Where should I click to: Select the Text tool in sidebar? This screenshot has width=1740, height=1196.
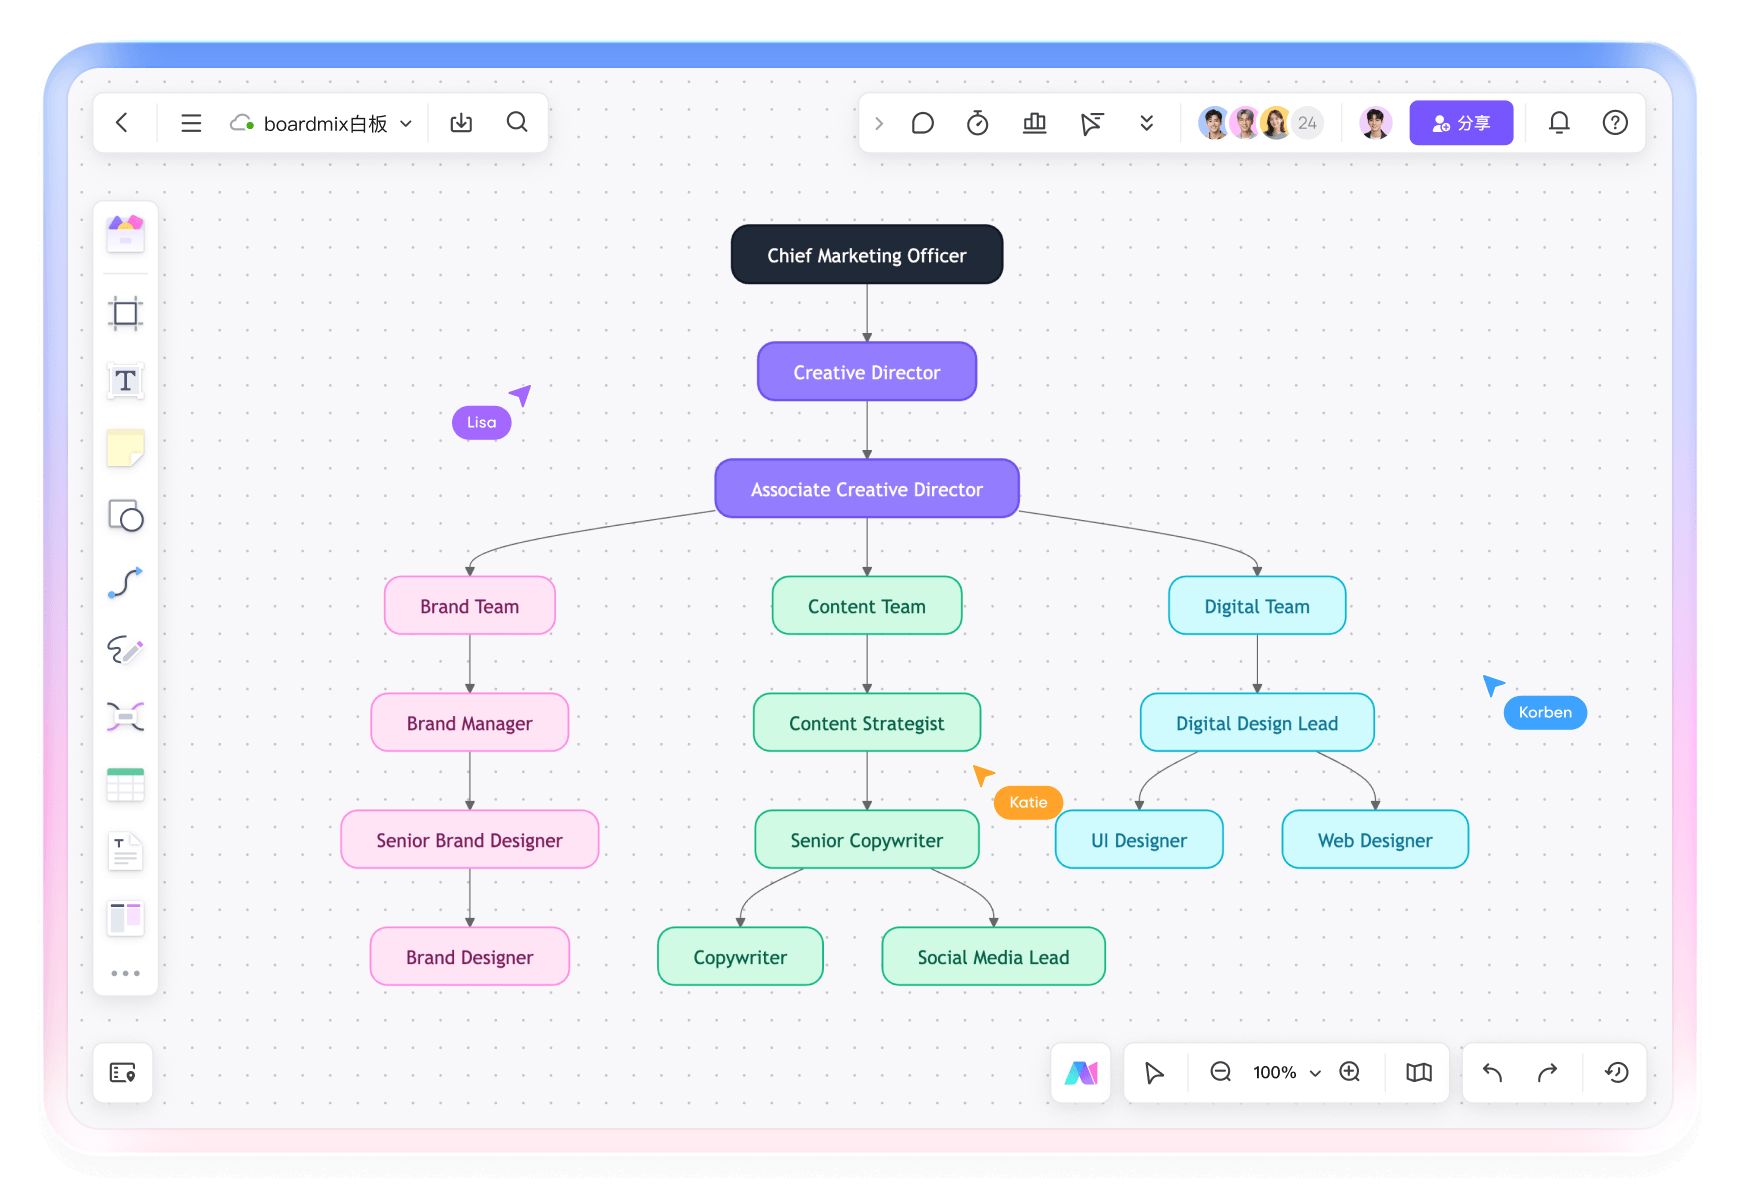(x=125, y=381)
